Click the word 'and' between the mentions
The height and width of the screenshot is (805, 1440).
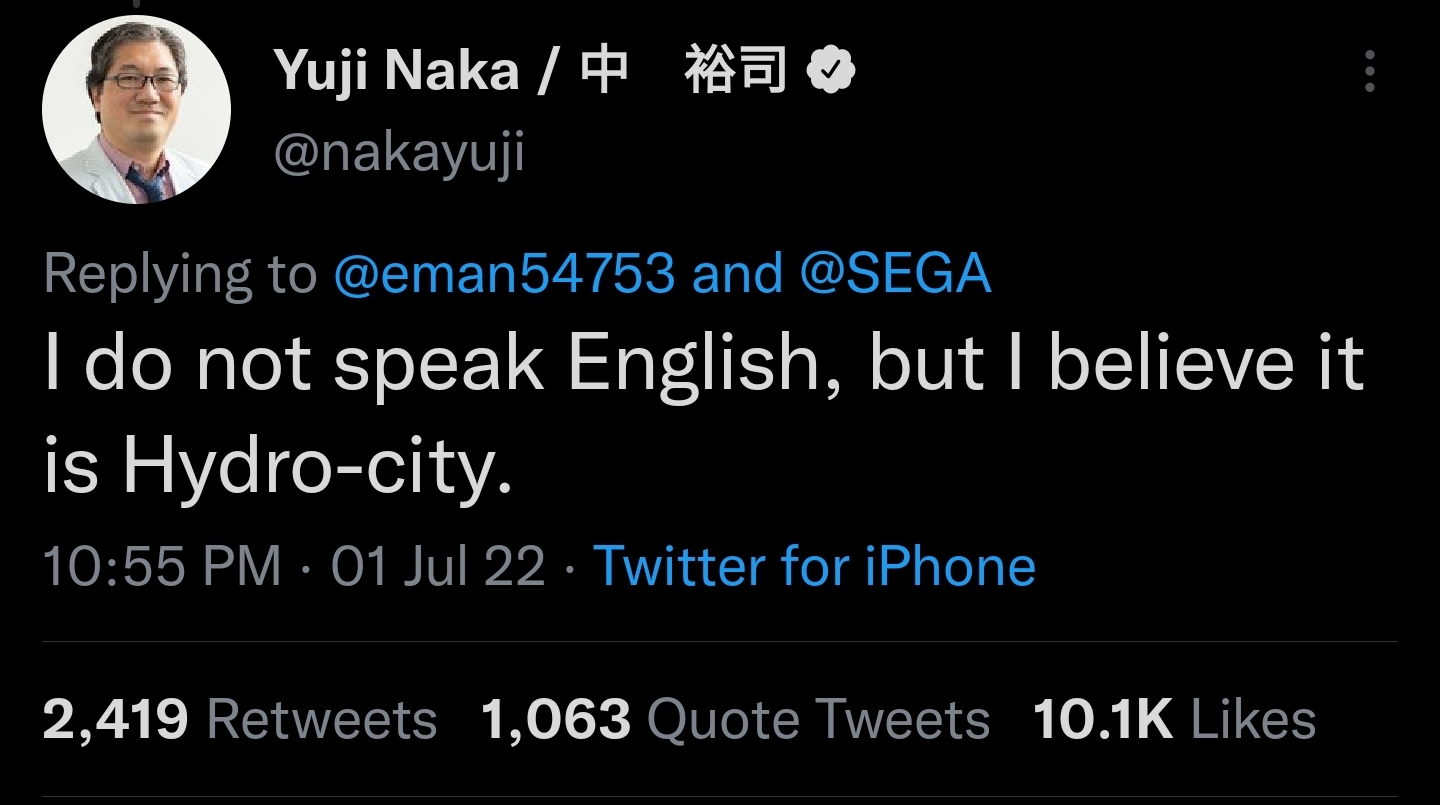737,274
